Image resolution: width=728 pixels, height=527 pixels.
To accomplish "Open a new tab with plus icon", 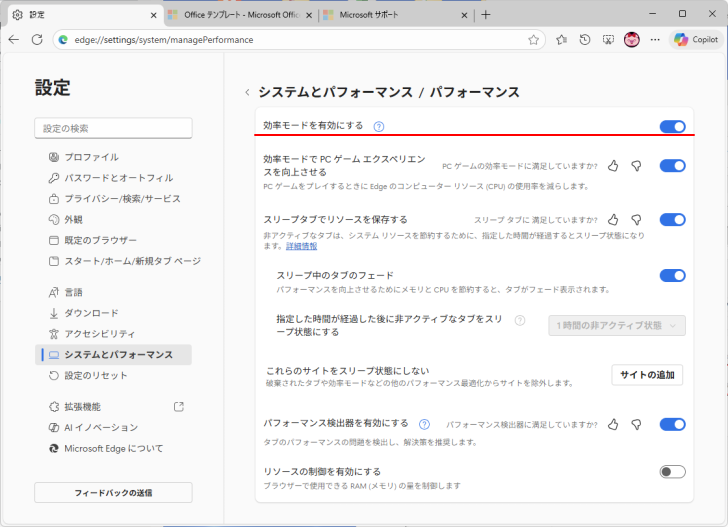I will click(486, 15).
